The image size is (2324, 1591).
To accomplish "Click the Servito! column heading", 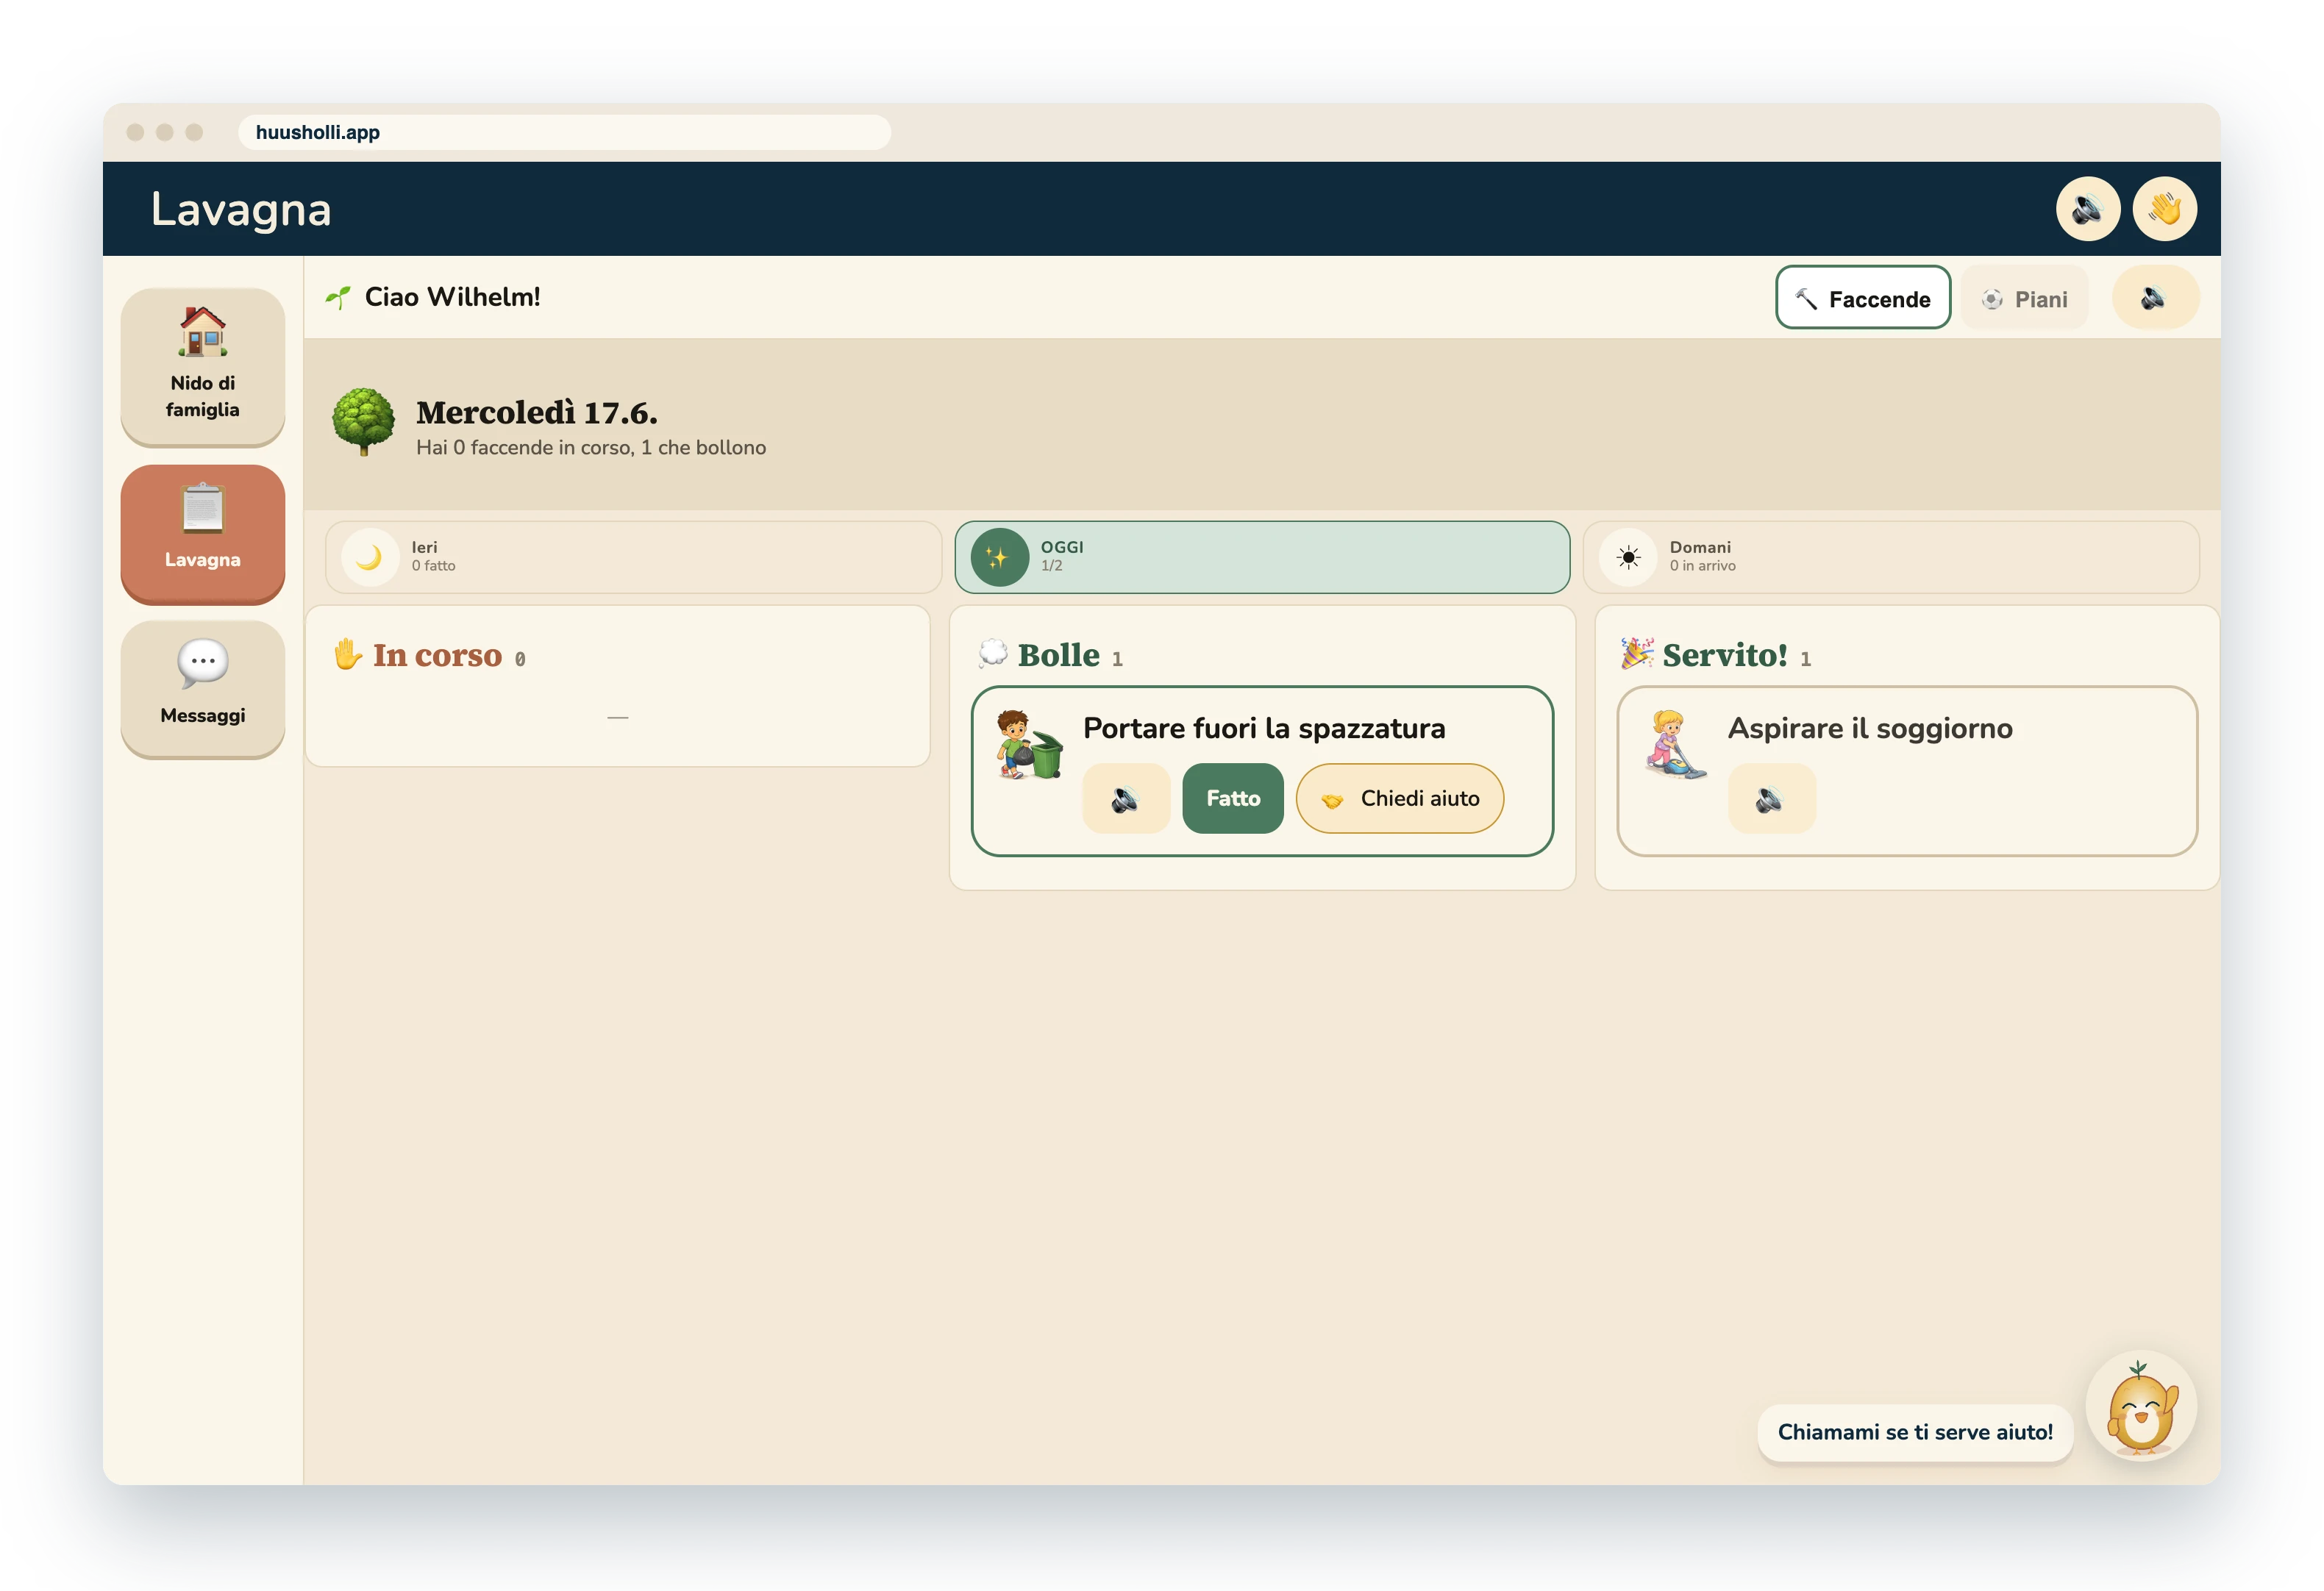I will coord(1725,655).
